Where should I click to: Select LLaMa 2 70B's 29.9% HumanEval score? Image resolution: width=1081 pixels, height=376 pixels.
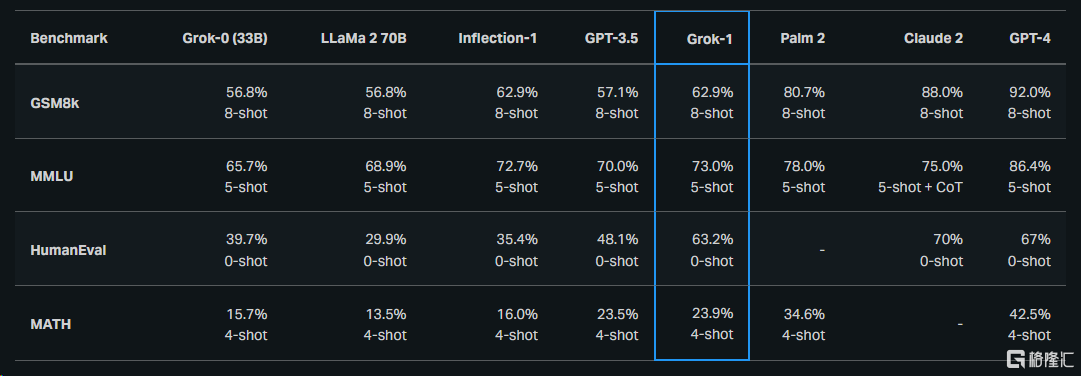click(385, 239)
